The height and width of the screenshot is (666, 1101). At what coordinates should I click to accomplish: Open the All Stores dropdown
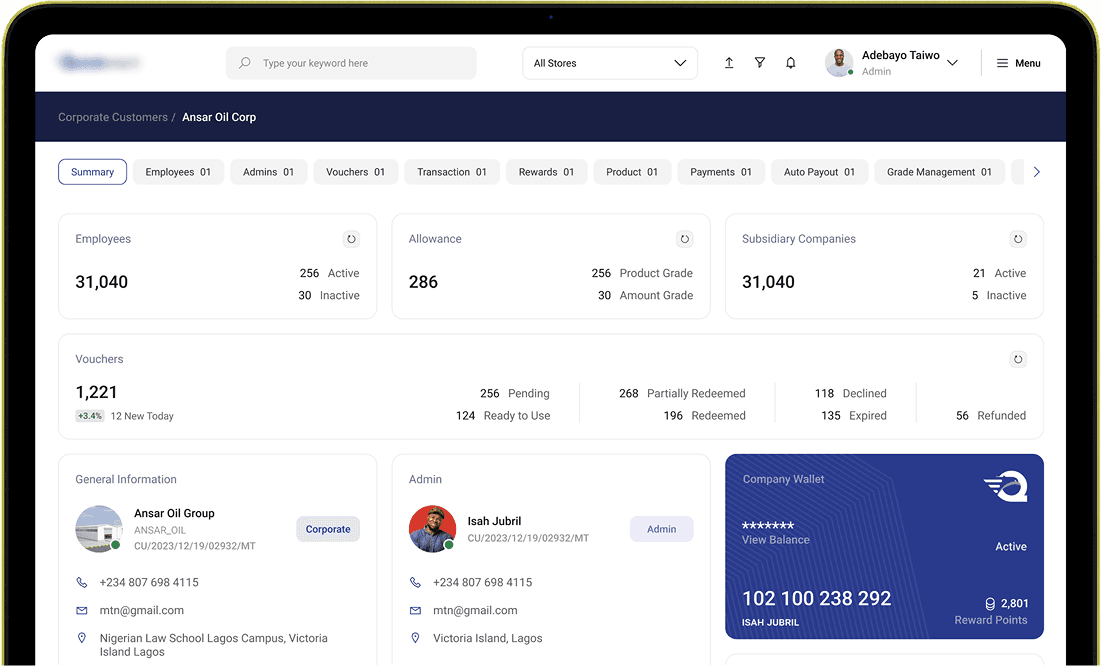click(609, 63)
